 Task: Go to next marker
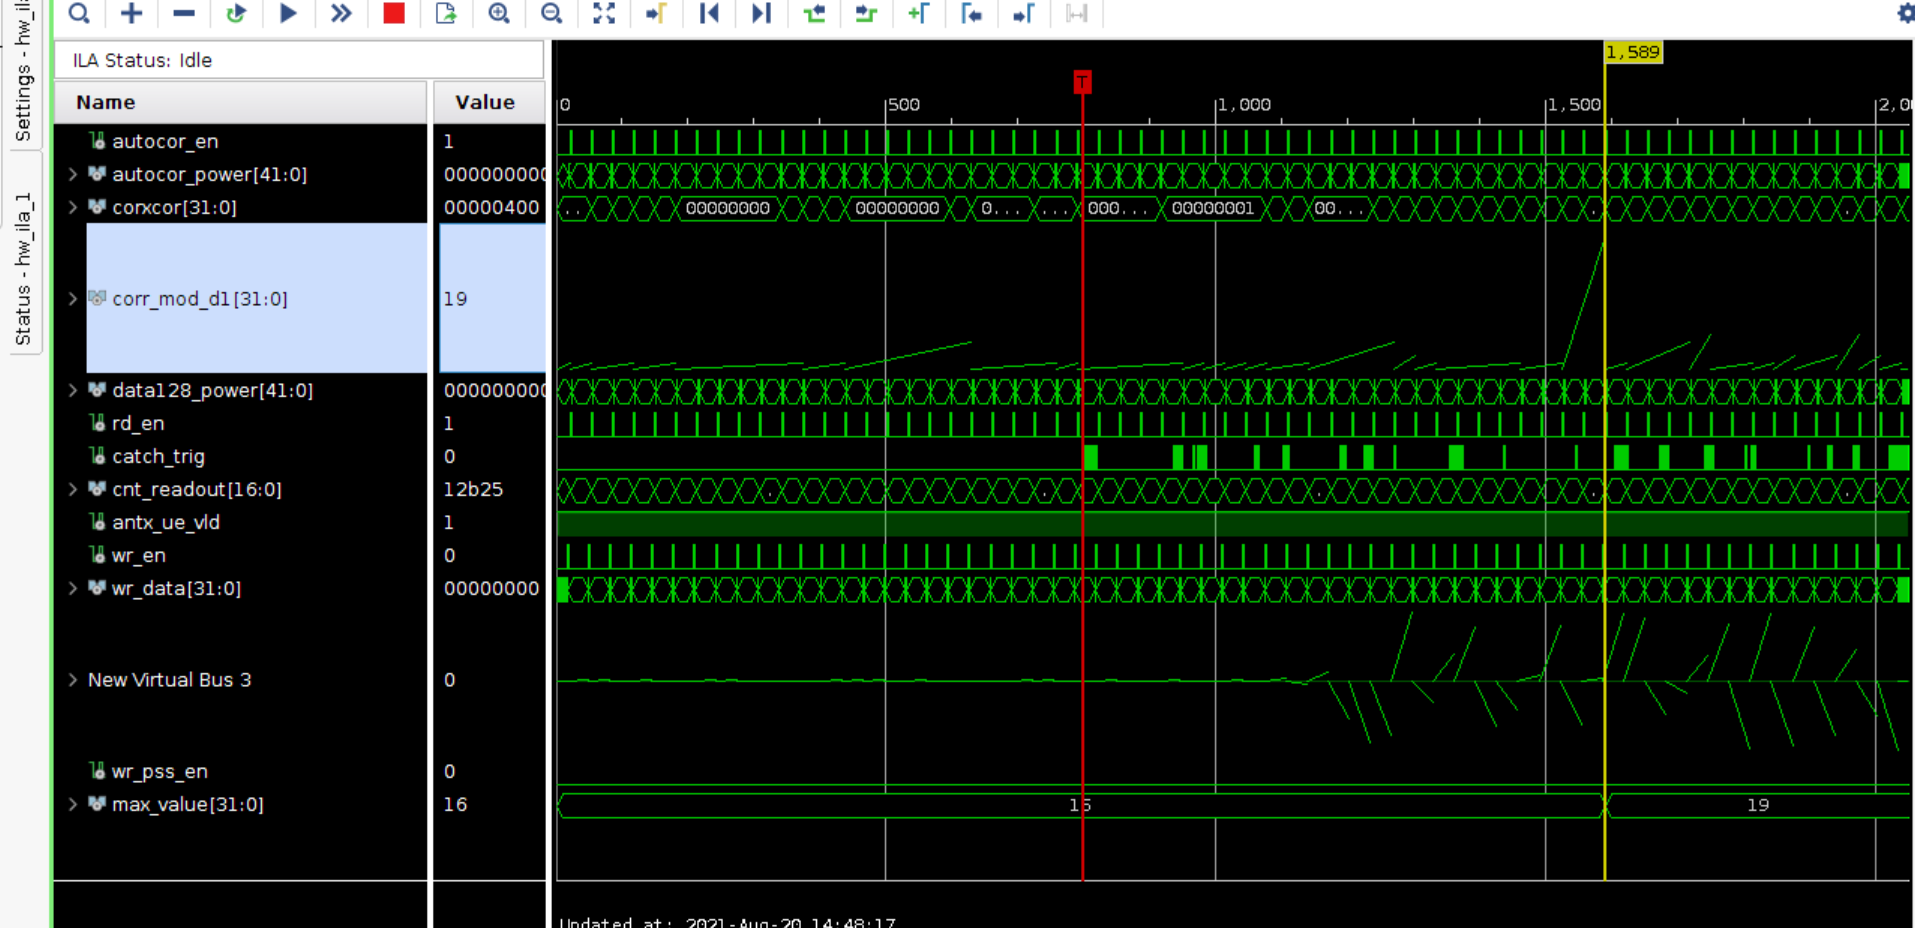tap(1024, 13)
